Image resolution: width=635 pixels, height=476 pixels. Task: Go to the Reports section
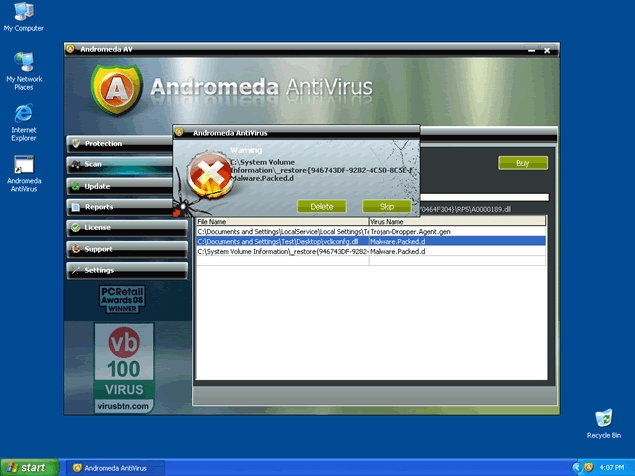[125, 207]
